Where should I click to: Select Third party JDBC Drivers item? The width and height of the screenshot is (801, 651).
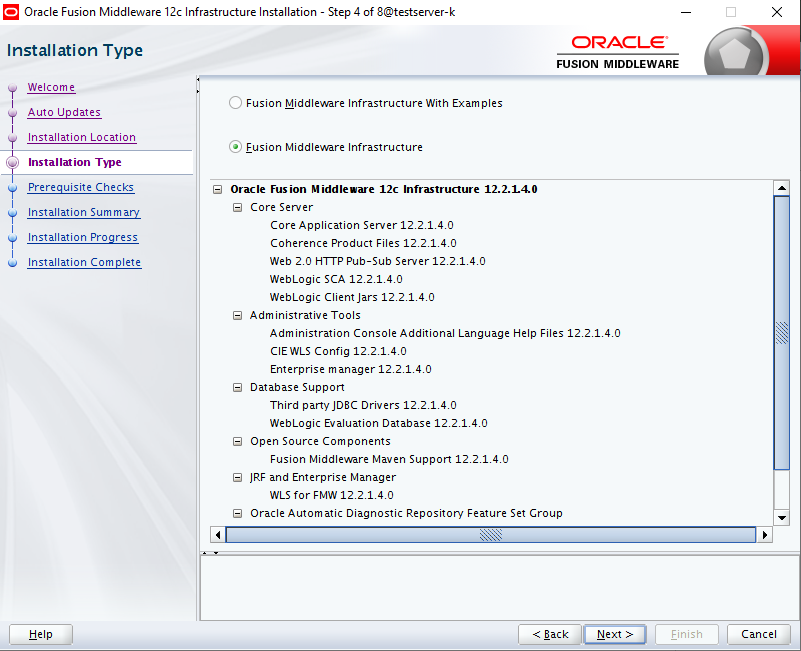pyautogui.click(x=363, y=405)
